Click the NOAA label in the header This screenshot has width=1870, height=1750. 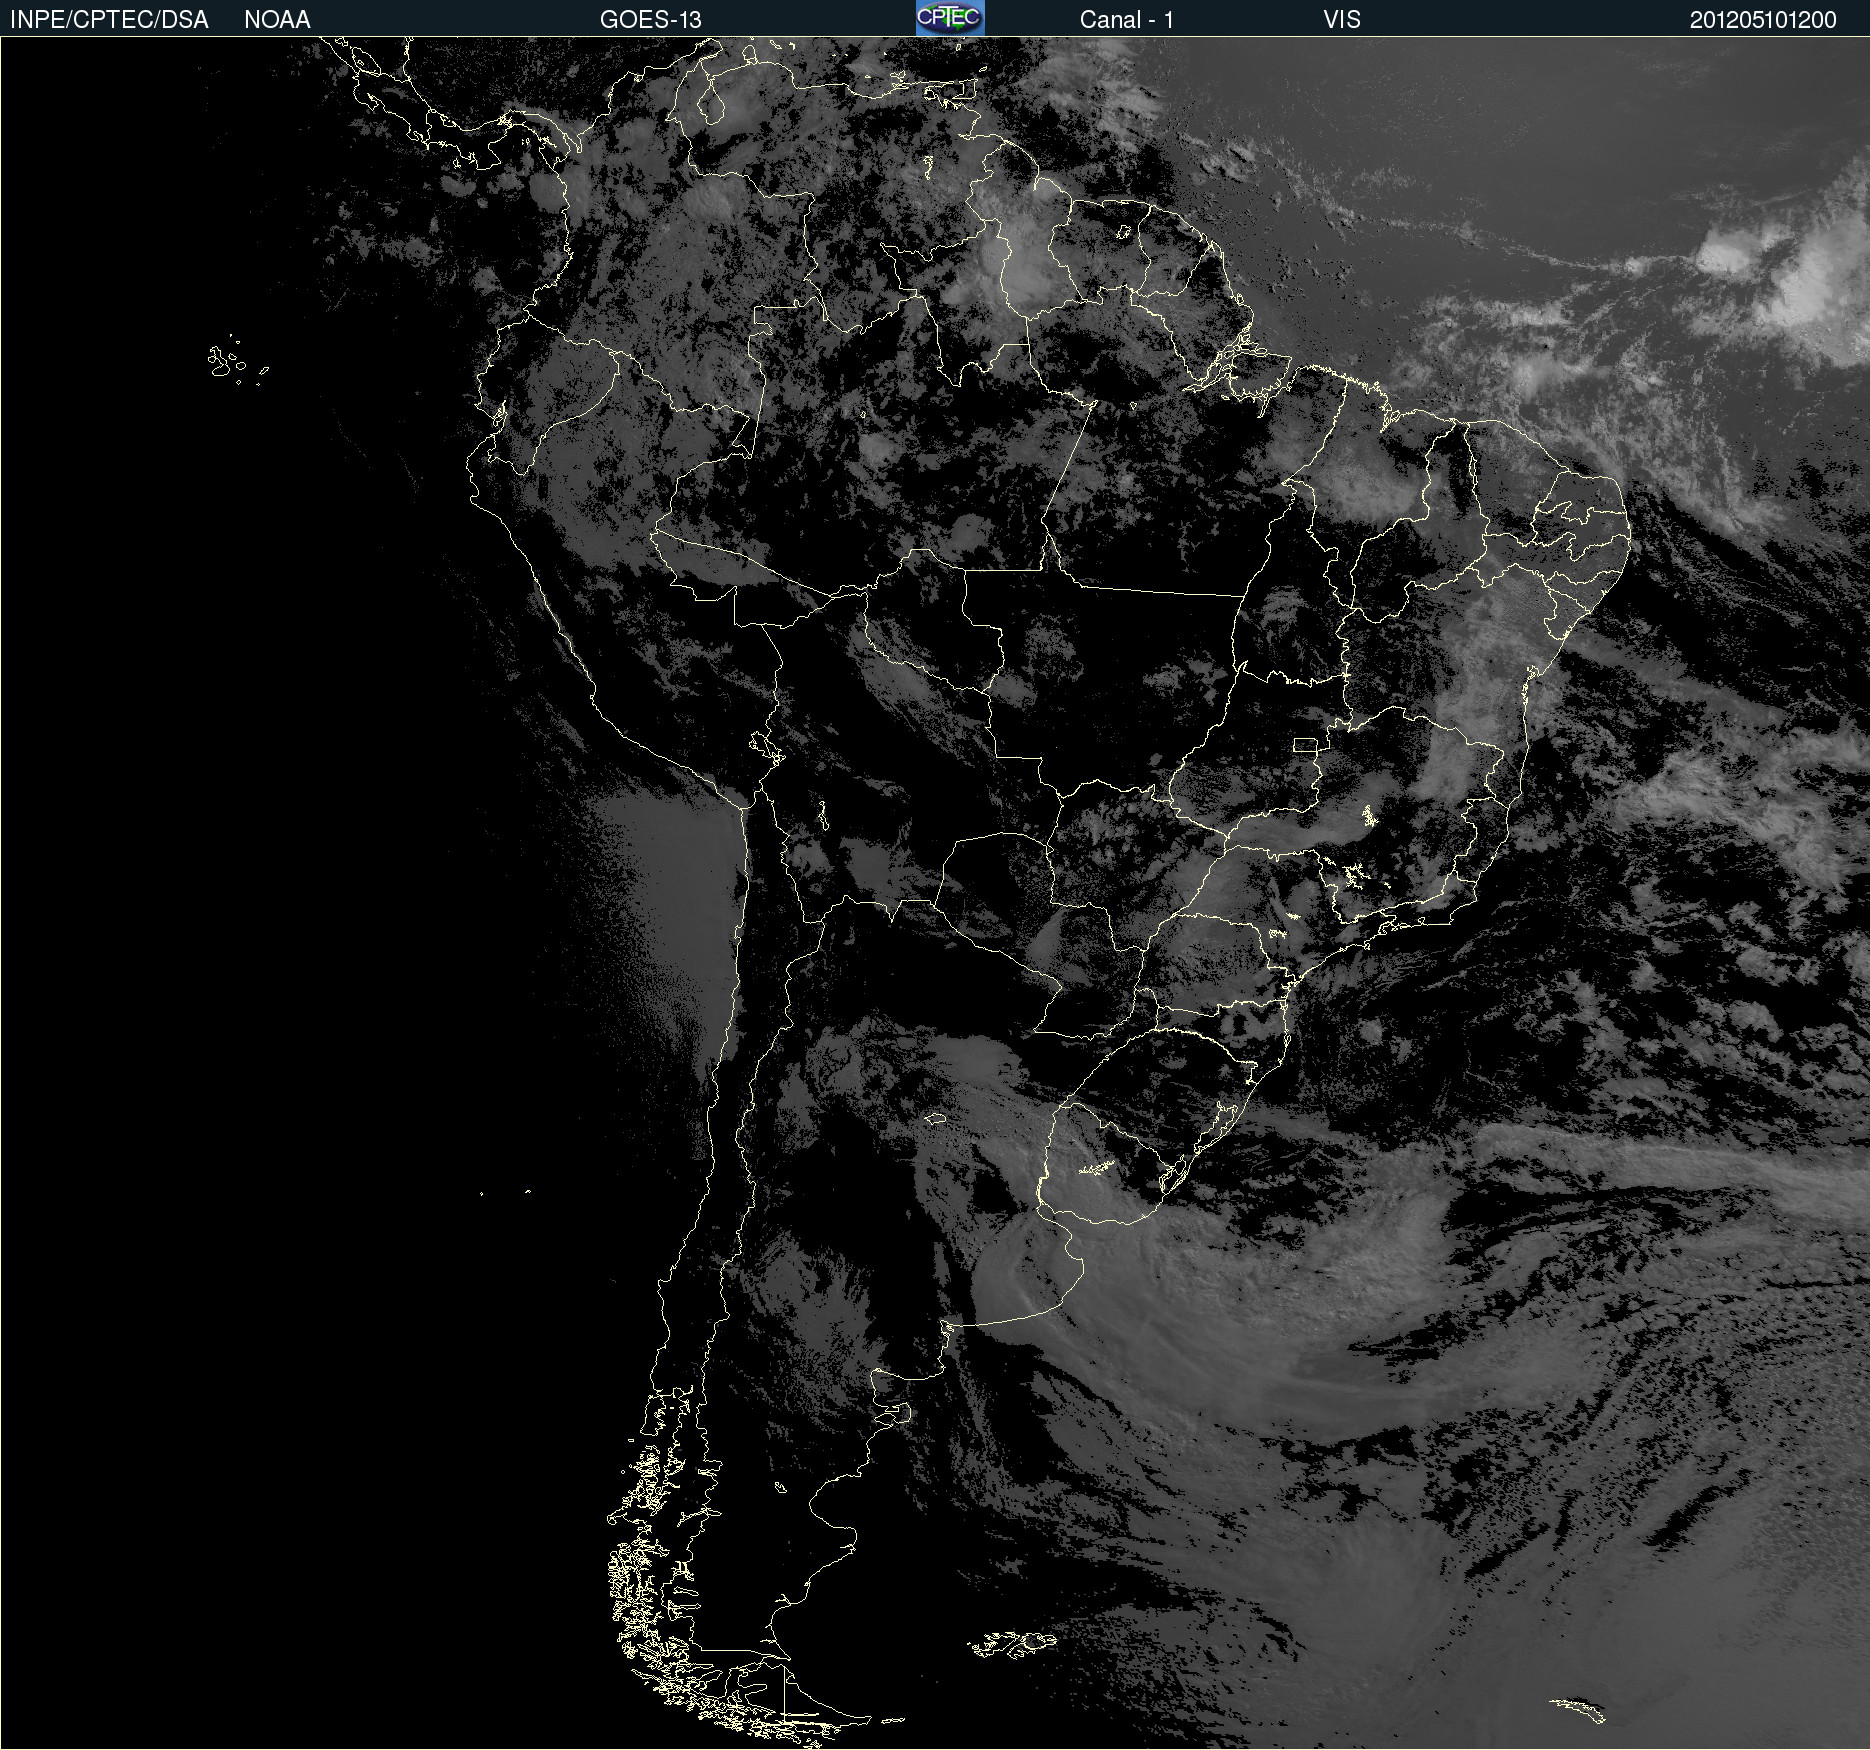coord(277,20)
